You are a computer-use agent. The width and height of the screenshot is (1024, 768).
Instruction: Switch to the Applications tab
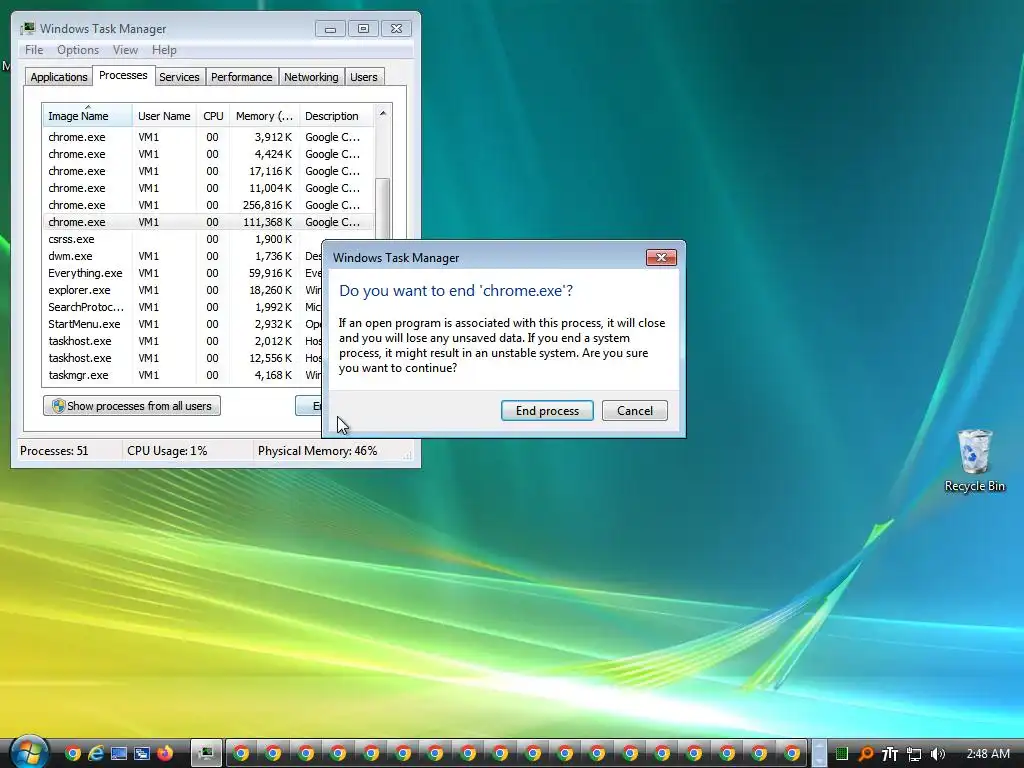[x=59, y=77]
